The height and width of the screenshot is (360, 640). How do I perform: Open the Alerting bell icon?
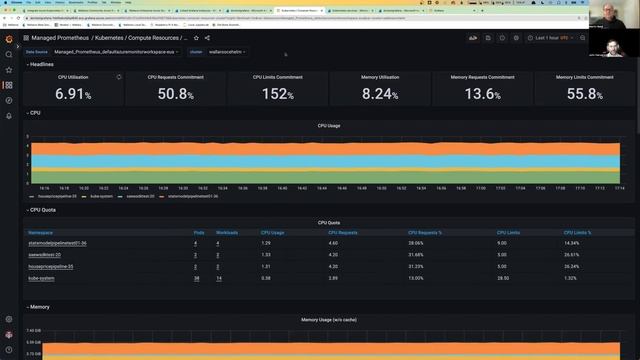tap(9, 116)
